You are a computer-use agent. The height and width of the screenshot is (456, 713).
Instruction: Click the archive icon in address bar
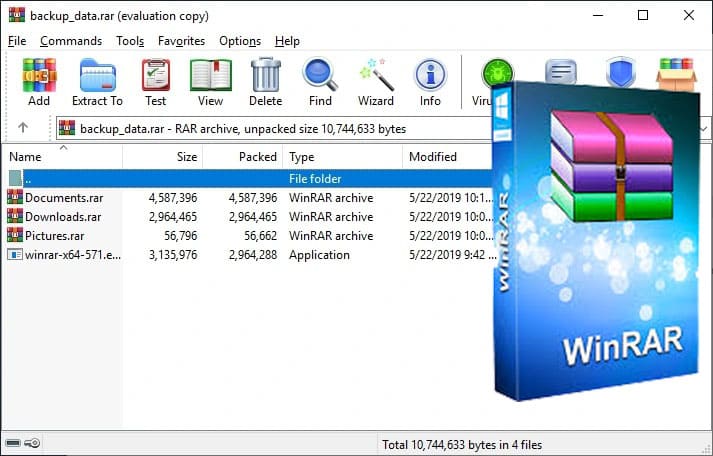point(67,128)
